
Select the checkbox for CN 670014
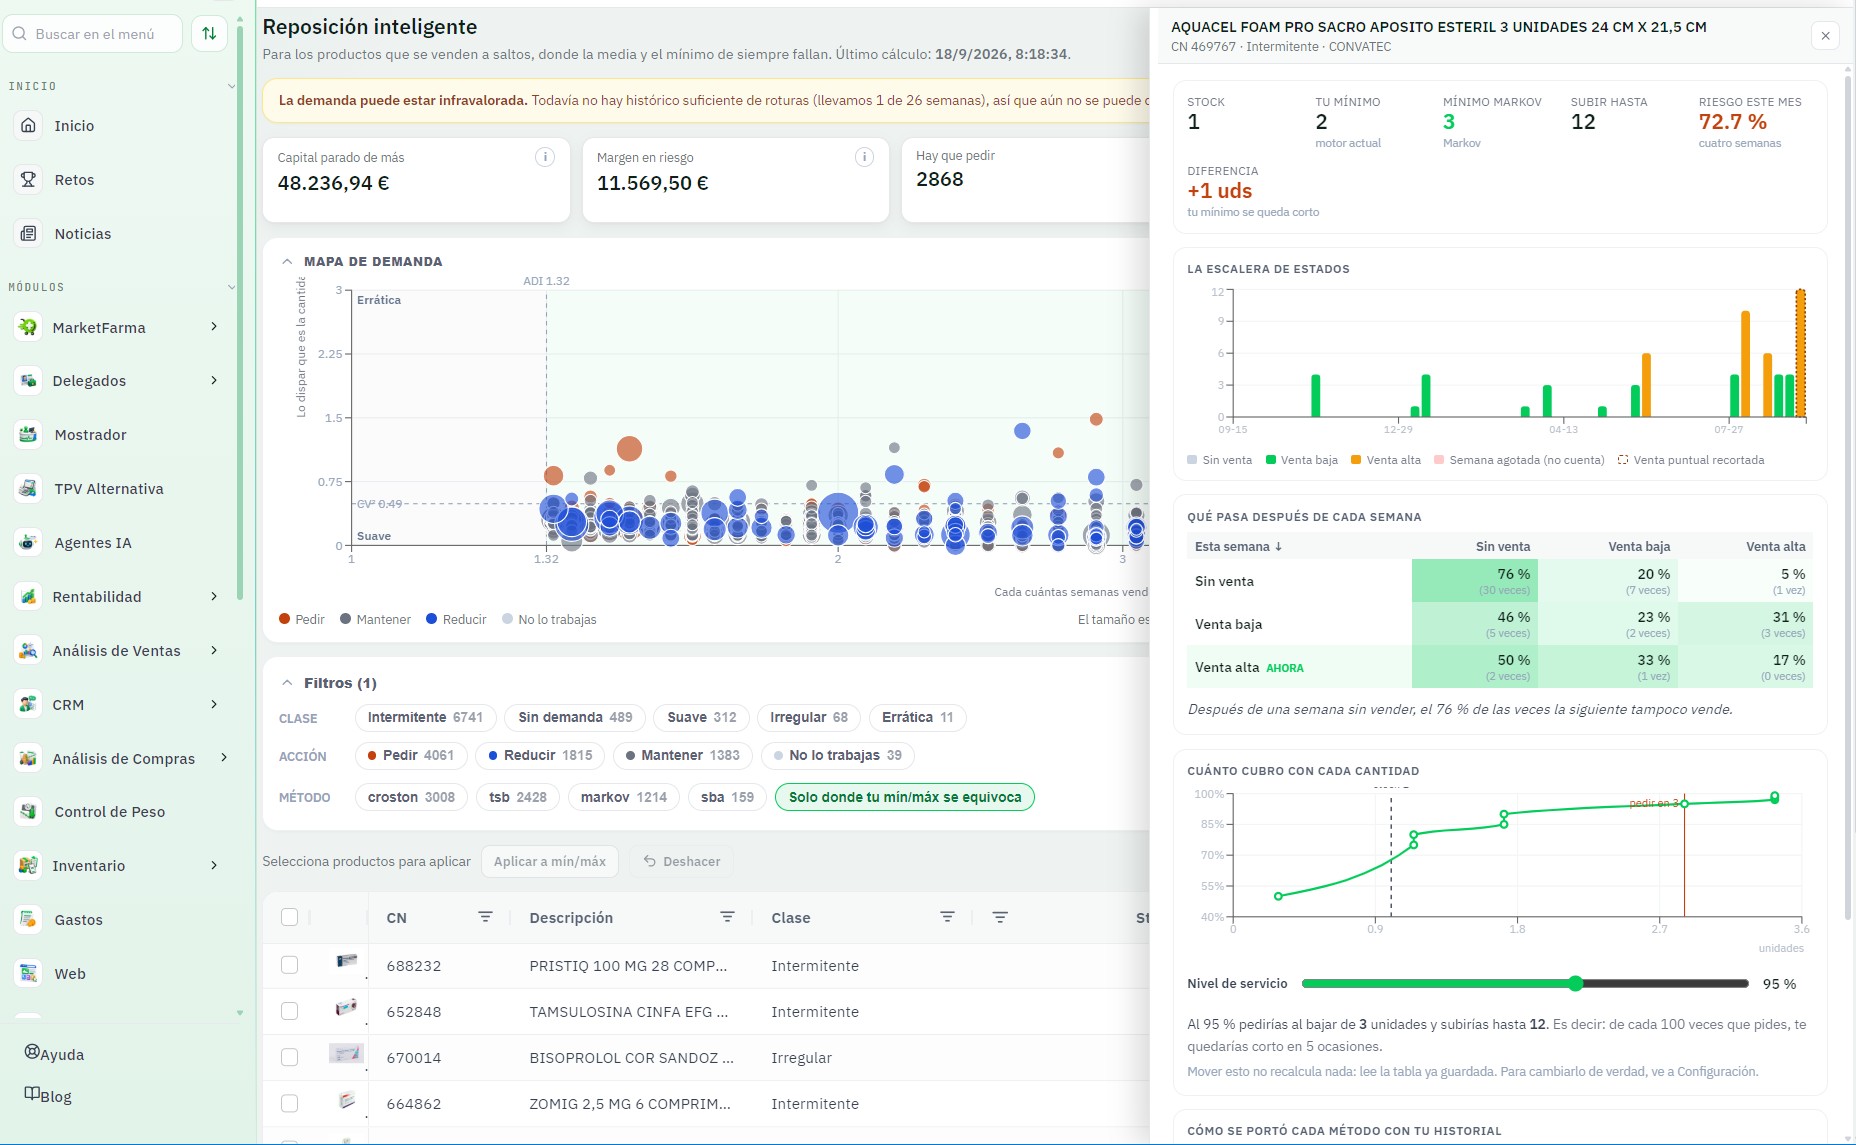pos(290,1057)
